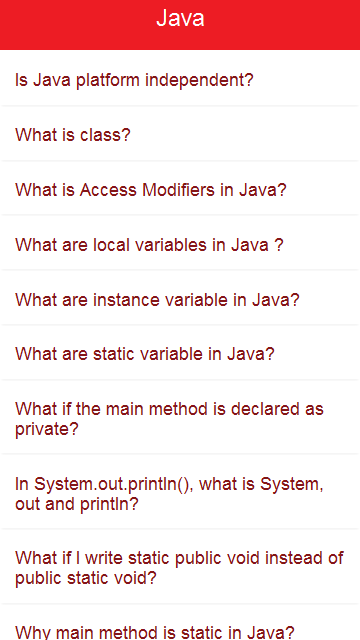Open 'Is Java platform independent?' question
Screen dimensions: 360x640
pyautogui.click(x=180, y=78)
